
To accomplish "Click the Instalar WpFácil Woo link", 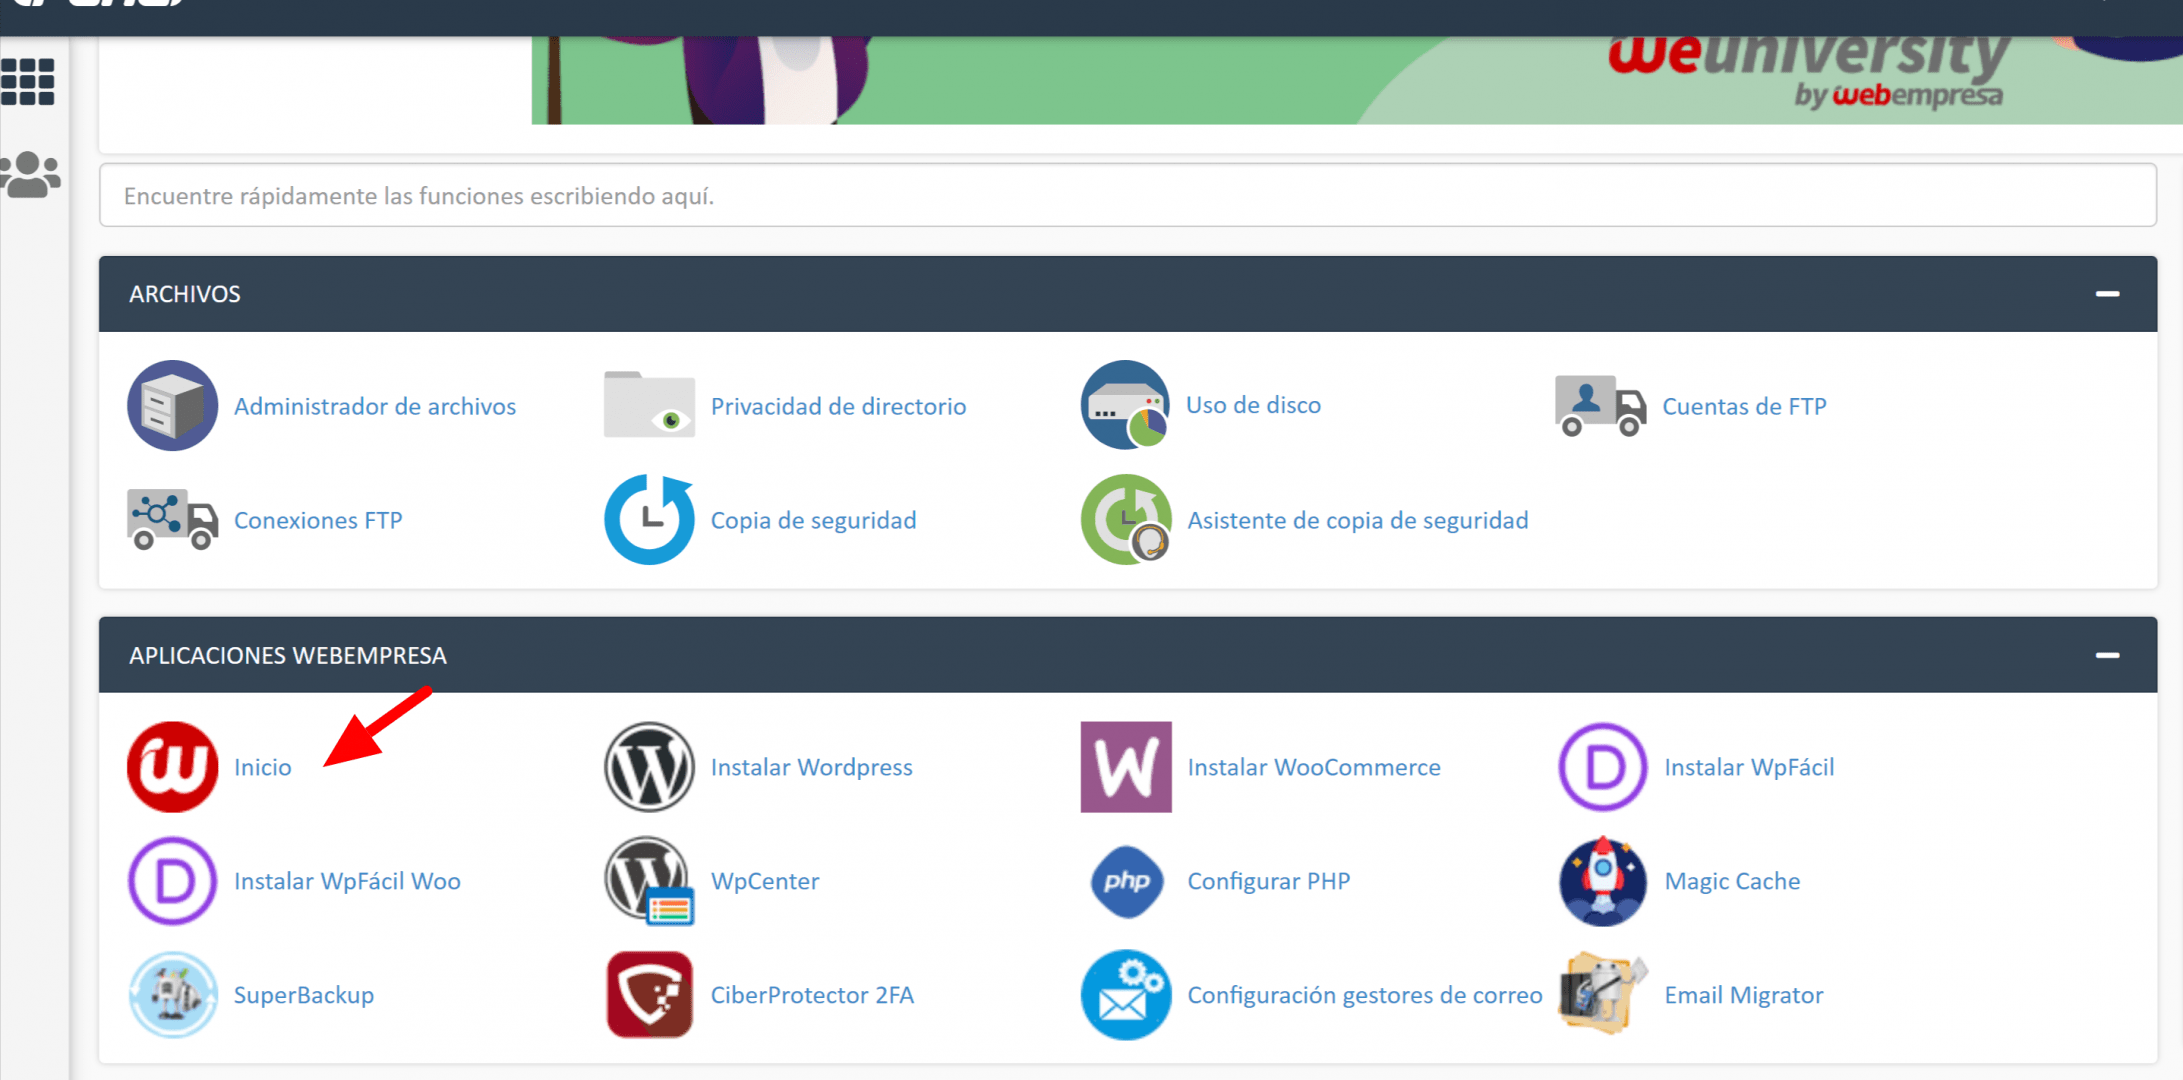I will coord(347,881).
